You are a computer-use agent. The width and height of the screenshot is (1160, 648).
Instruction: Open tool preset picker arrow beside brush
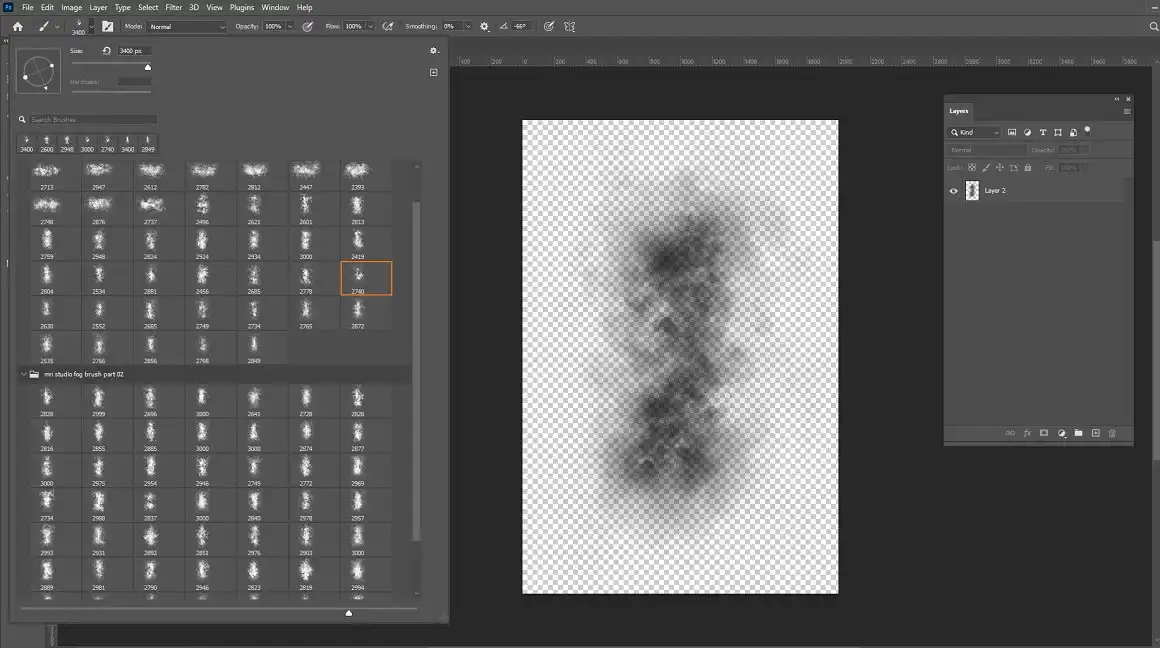coord(57,27)
